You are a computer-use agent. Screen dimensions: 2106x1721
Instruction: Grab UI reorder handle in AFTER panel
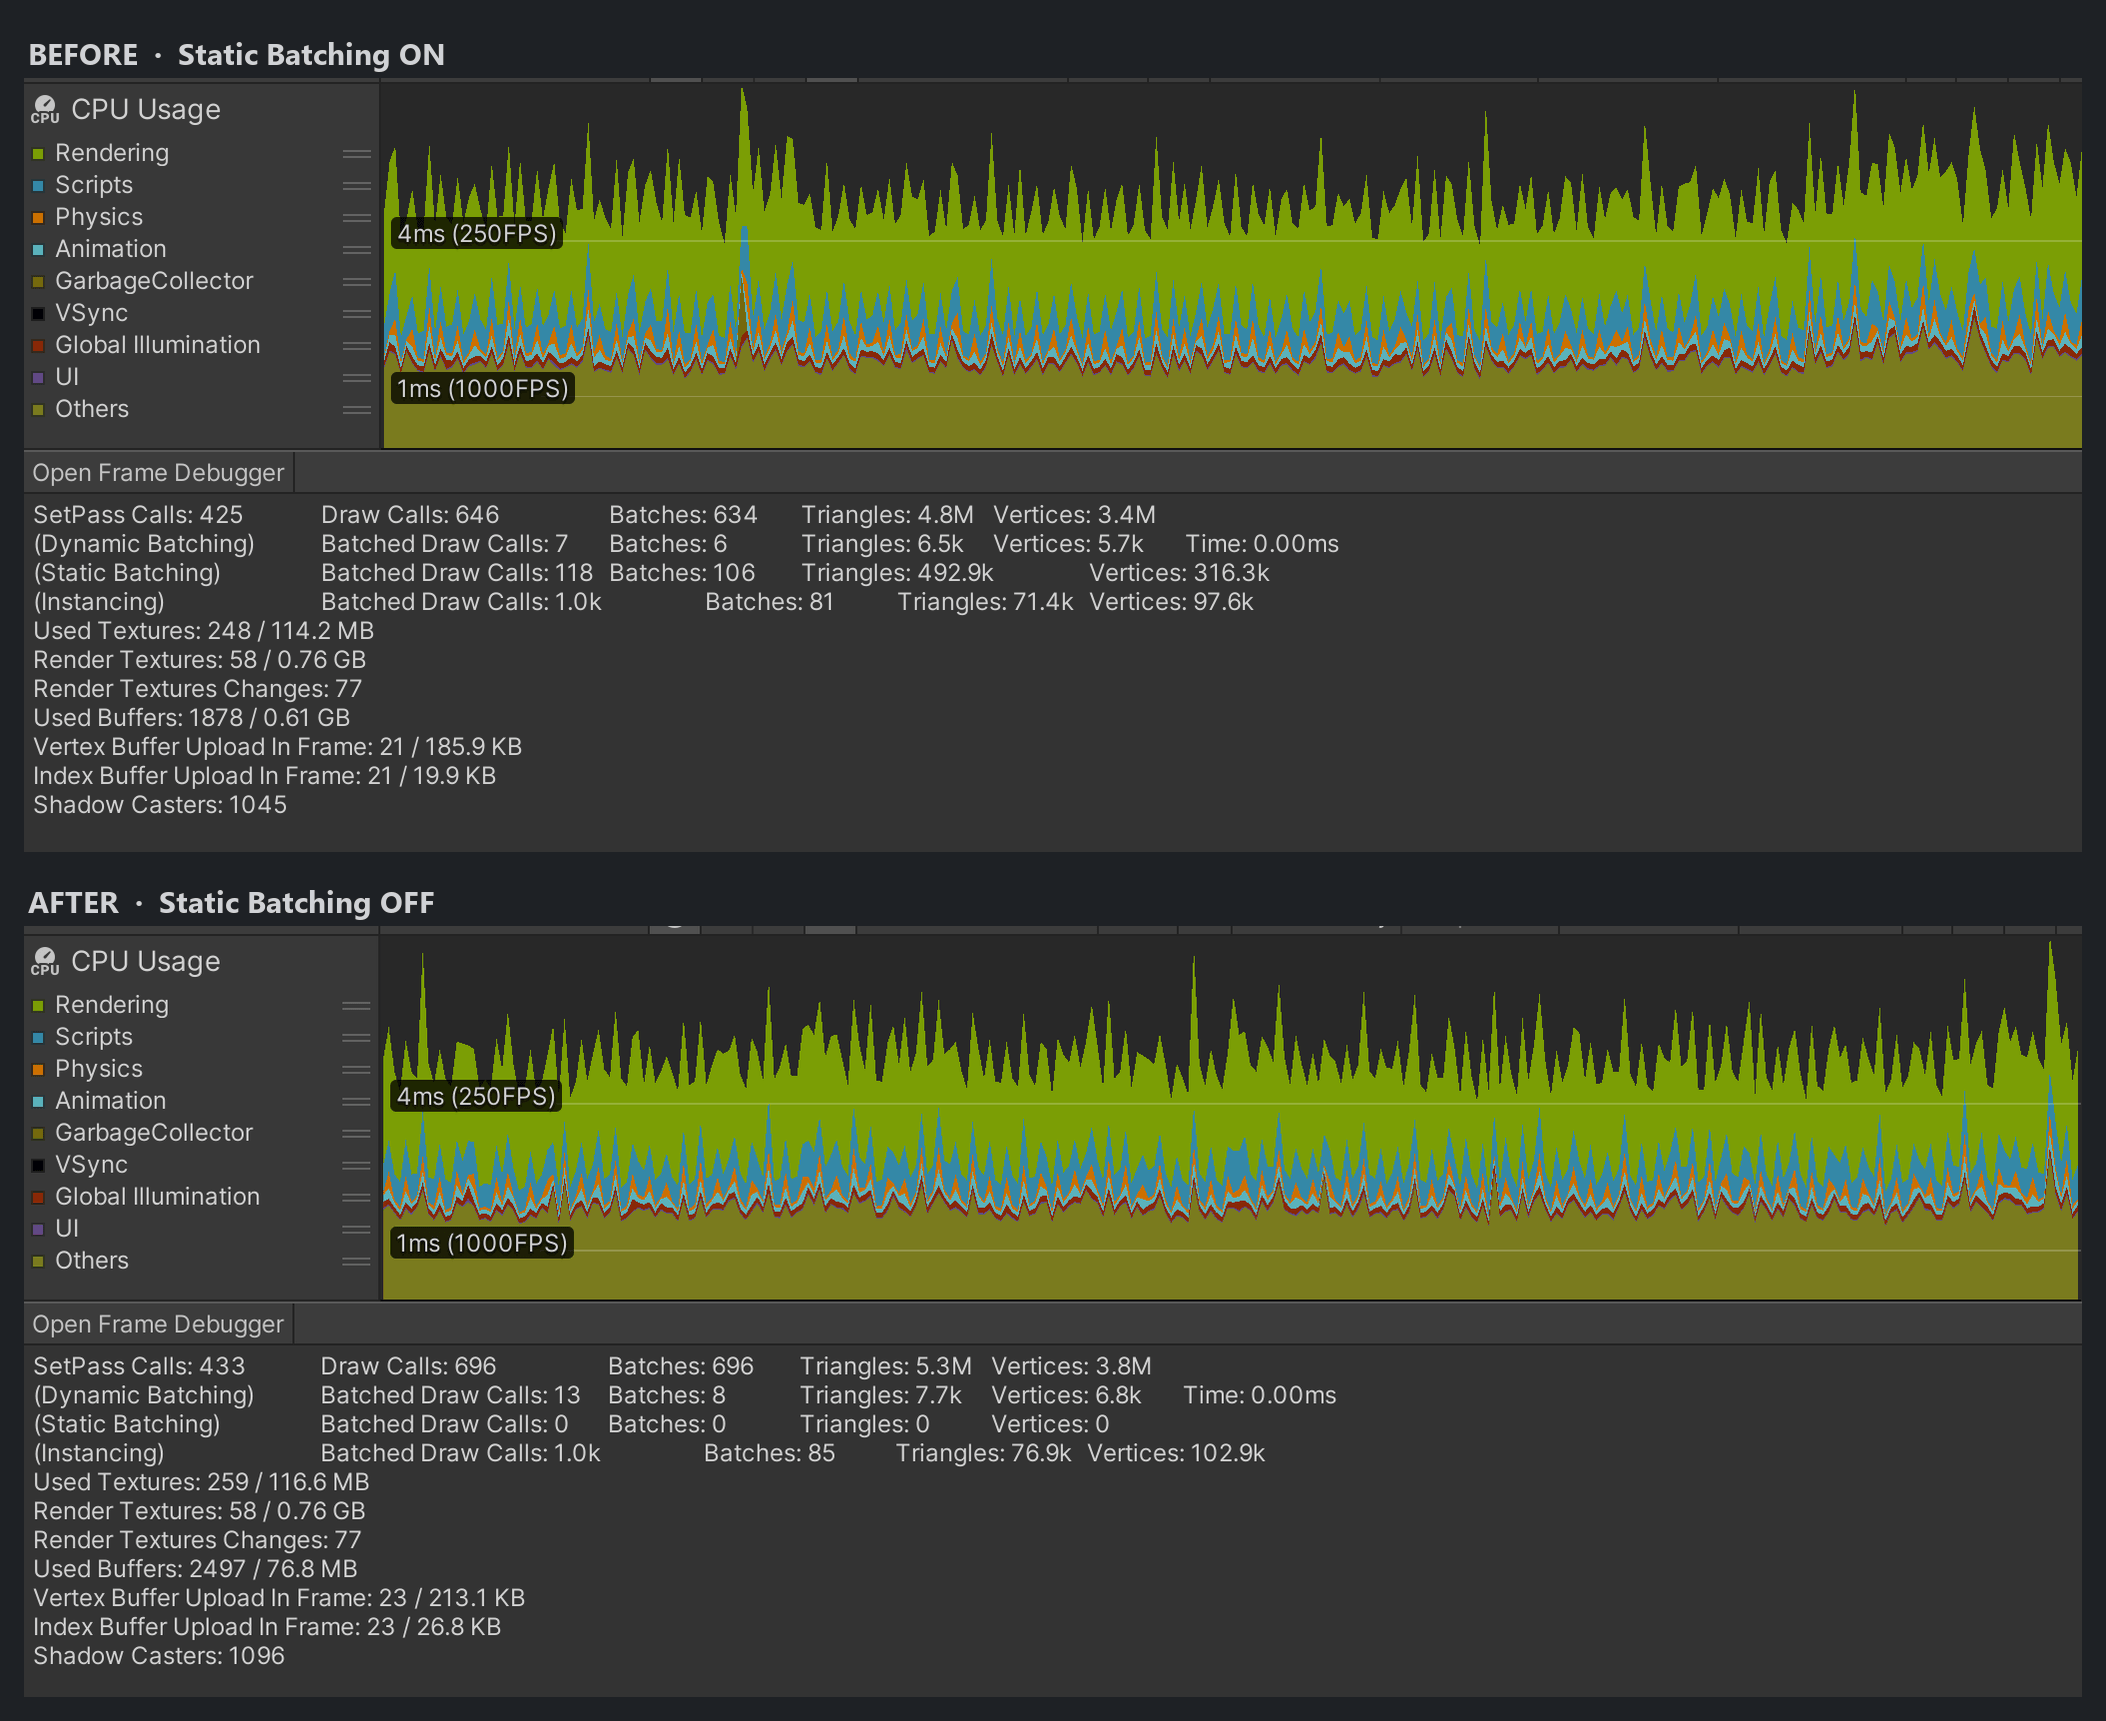pyautogui.click(x=356, y=1230)
